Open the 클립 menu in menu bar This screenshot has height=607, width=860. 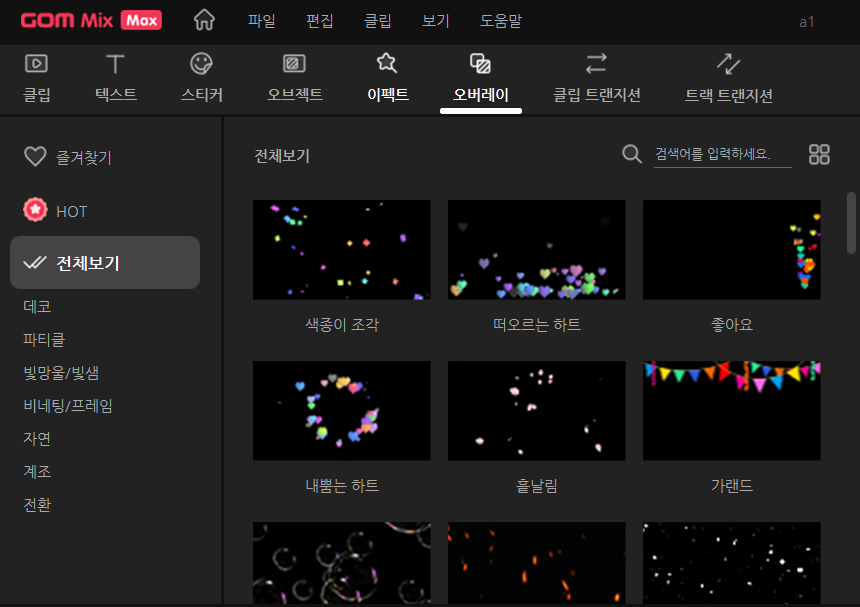378,21
